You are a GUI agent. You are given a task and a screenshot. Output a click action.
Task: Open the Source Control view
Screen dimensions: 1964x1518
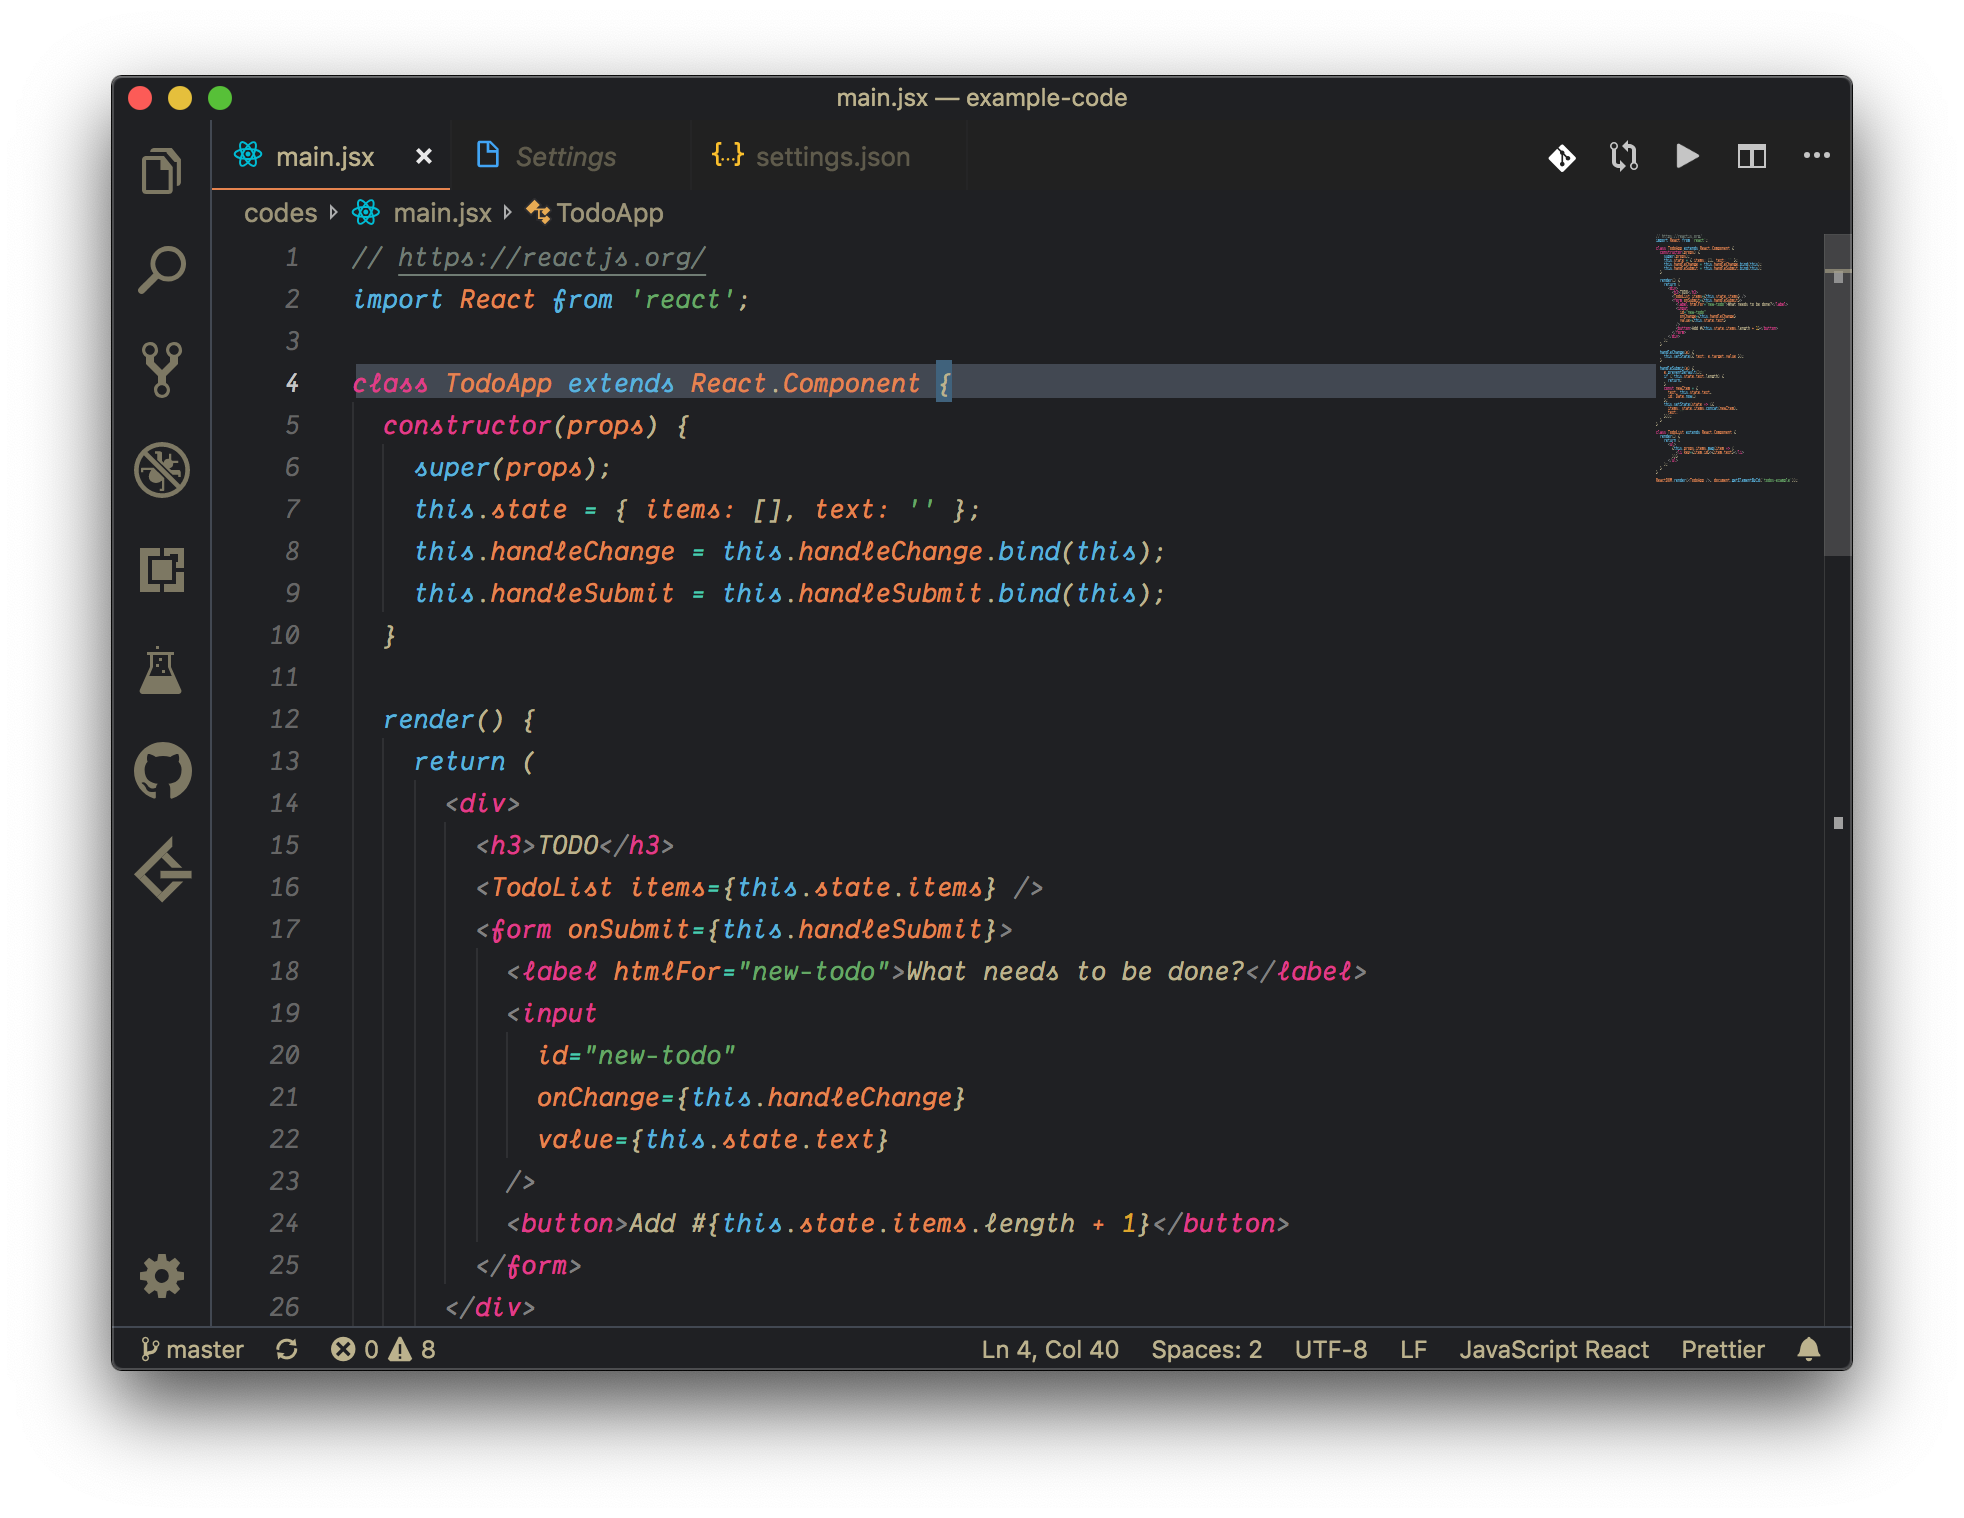click(x=161, y=370)
